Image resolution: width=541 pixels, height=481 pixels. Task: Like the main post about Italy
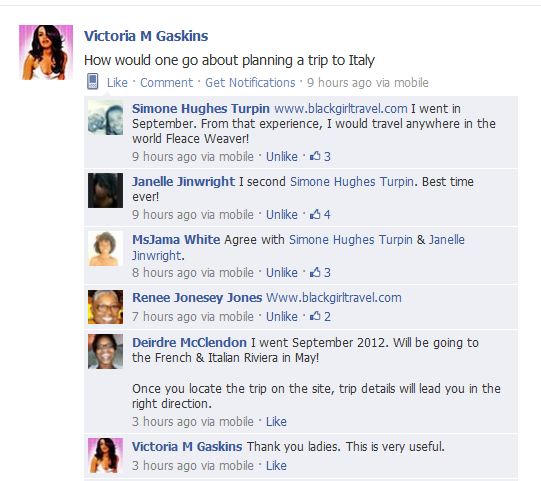tap(117, 83)
